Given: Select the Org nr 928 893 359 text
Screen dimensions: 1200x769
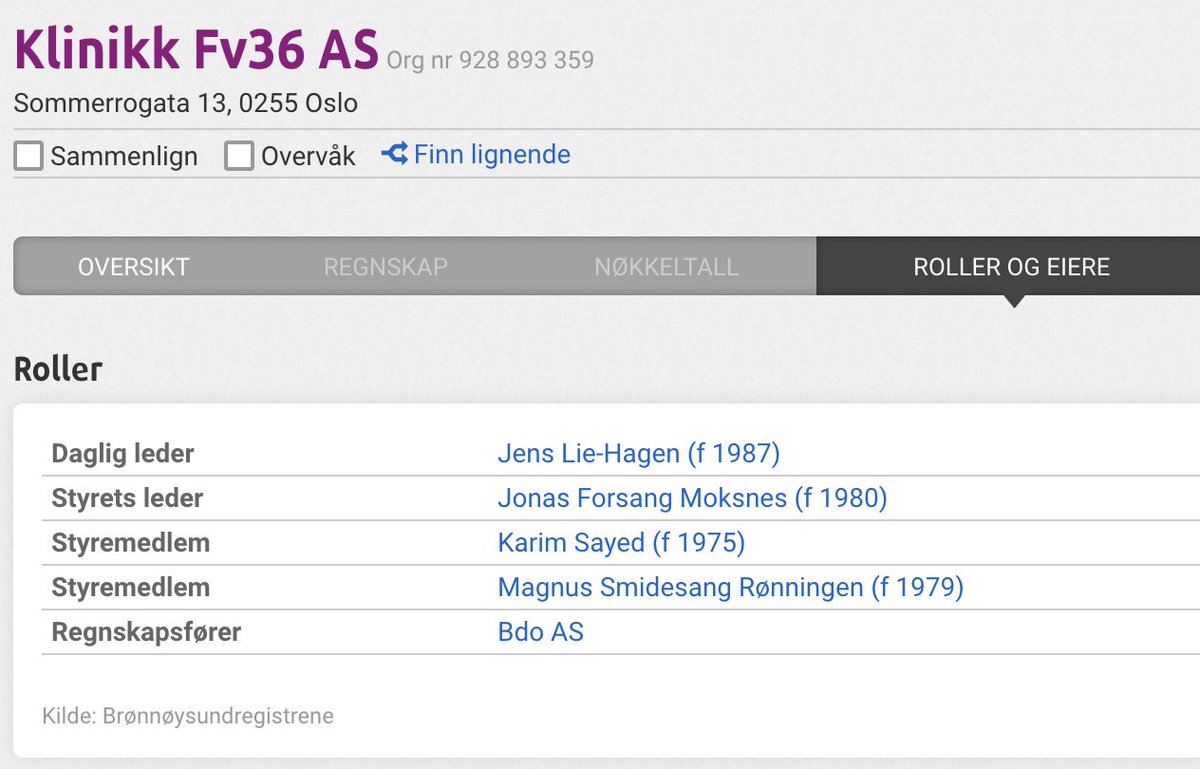Looking at the screenshot, I should [x=490, y=60].
